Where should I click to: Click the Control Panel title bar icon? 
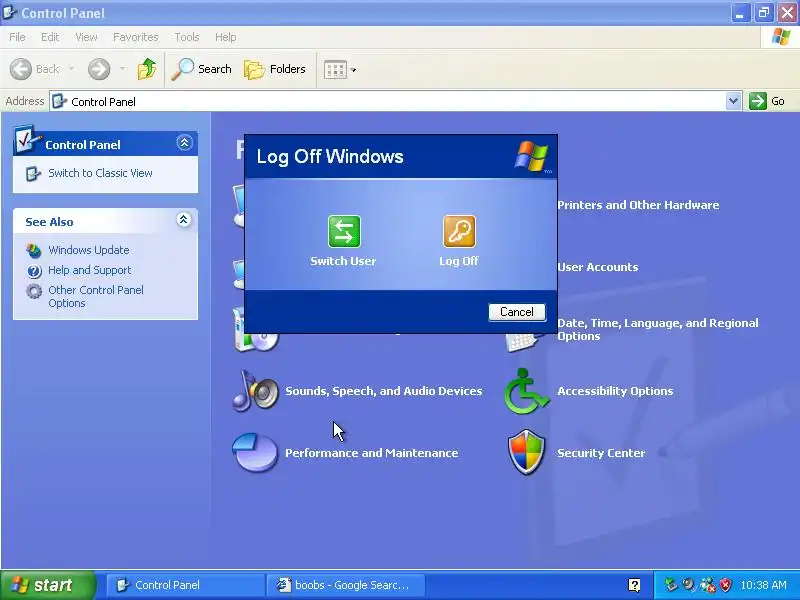tap(10, 12)
